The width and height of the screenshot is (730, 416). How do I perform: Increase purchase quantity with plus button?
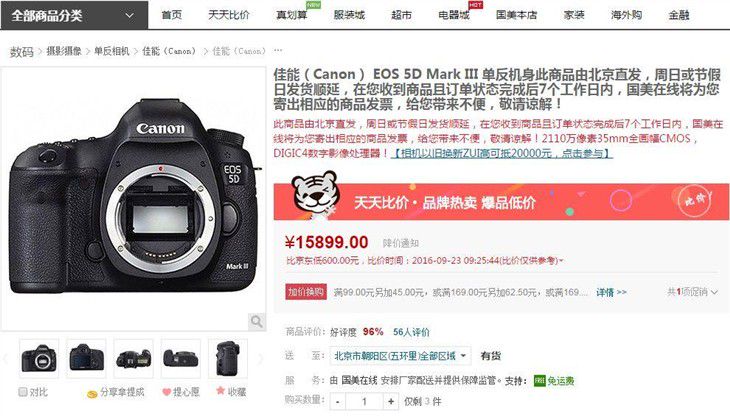pos(391,401)
